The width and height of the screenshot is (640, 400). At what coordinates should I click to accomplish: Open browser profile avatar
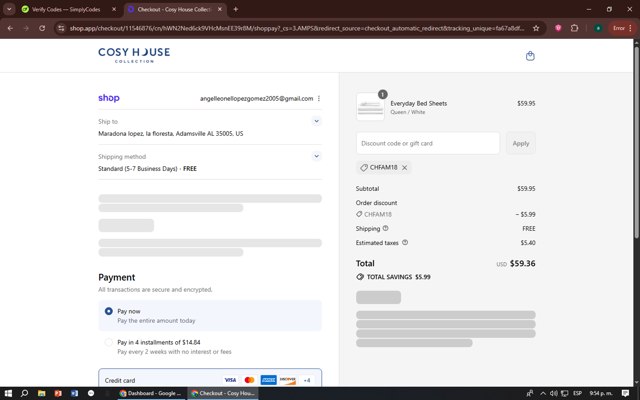598,28
